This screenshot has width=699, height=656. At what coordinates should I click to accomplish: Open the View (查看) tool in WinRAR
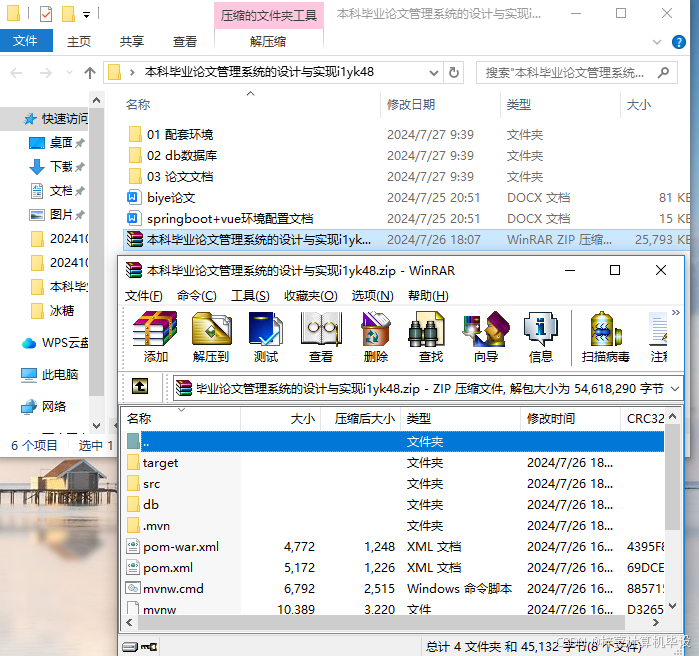point(321,336)
